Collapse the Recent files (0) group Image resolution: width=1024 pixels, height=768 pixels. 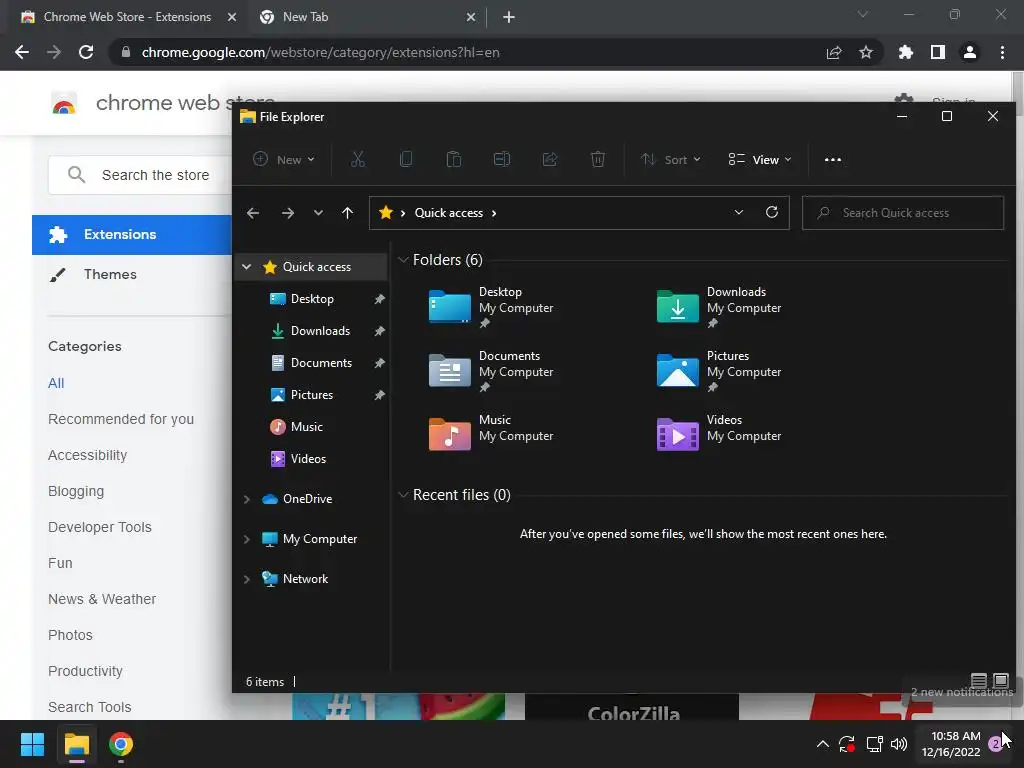click(x=403, y=495)
